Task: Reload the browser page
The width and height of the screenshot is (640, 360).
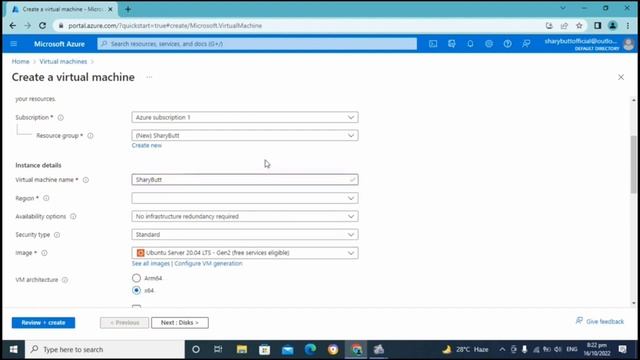Action: coord(42,26)
